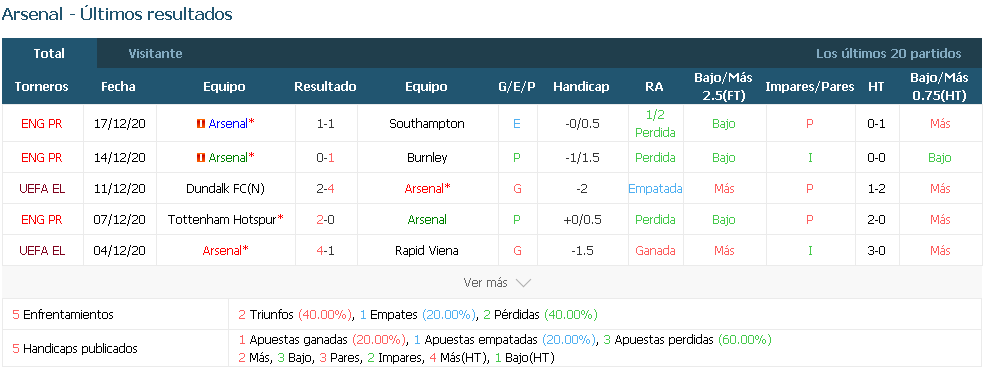This screenshot has height=378, width=991.
Task: Click the Empatada result in RA column
Action: tap(655, 188)
